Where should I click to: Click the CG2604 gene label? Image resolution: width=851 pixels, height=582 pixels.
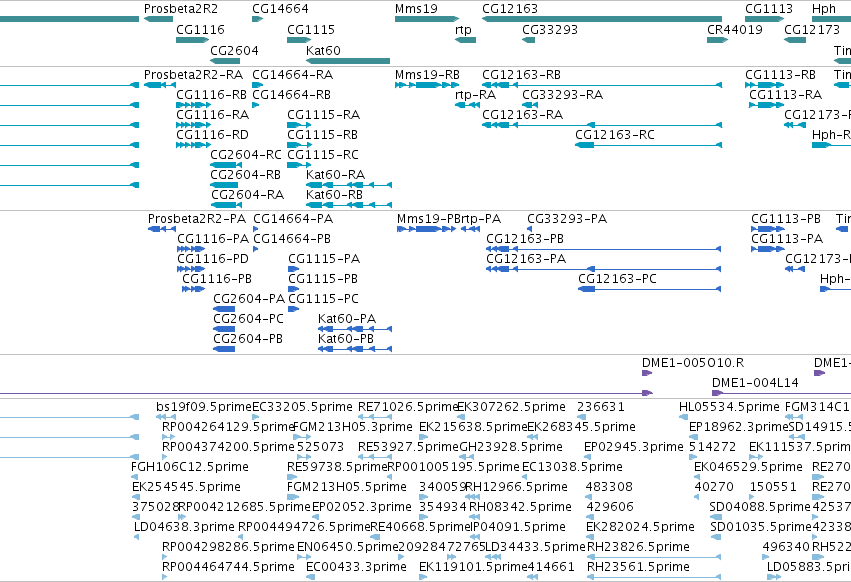(x=234, y=50)
